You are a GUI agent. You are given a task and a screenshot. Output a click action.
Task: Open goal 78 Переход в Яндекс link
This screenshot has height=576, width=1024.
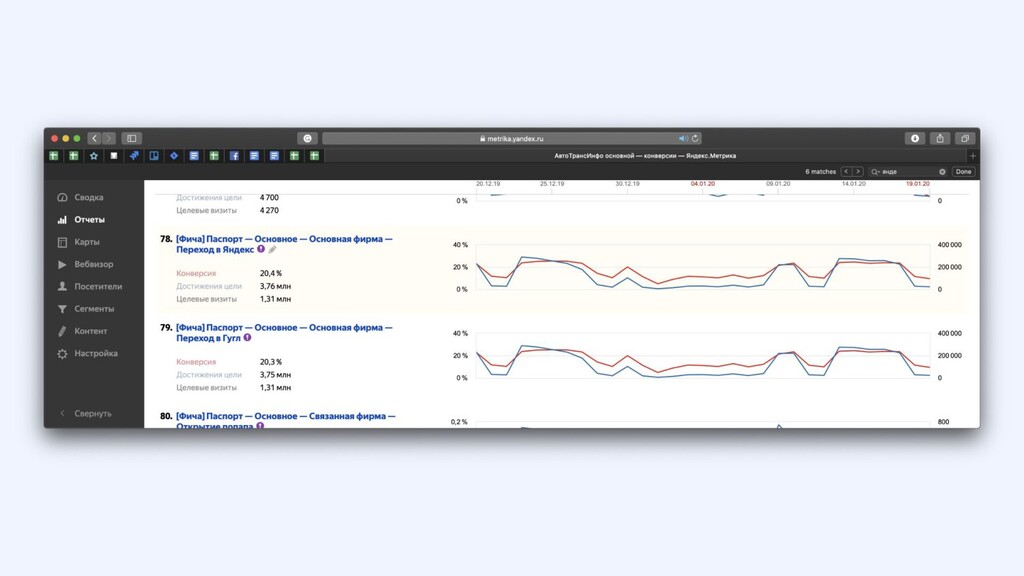pyautogui.click(x=284, y=244)
